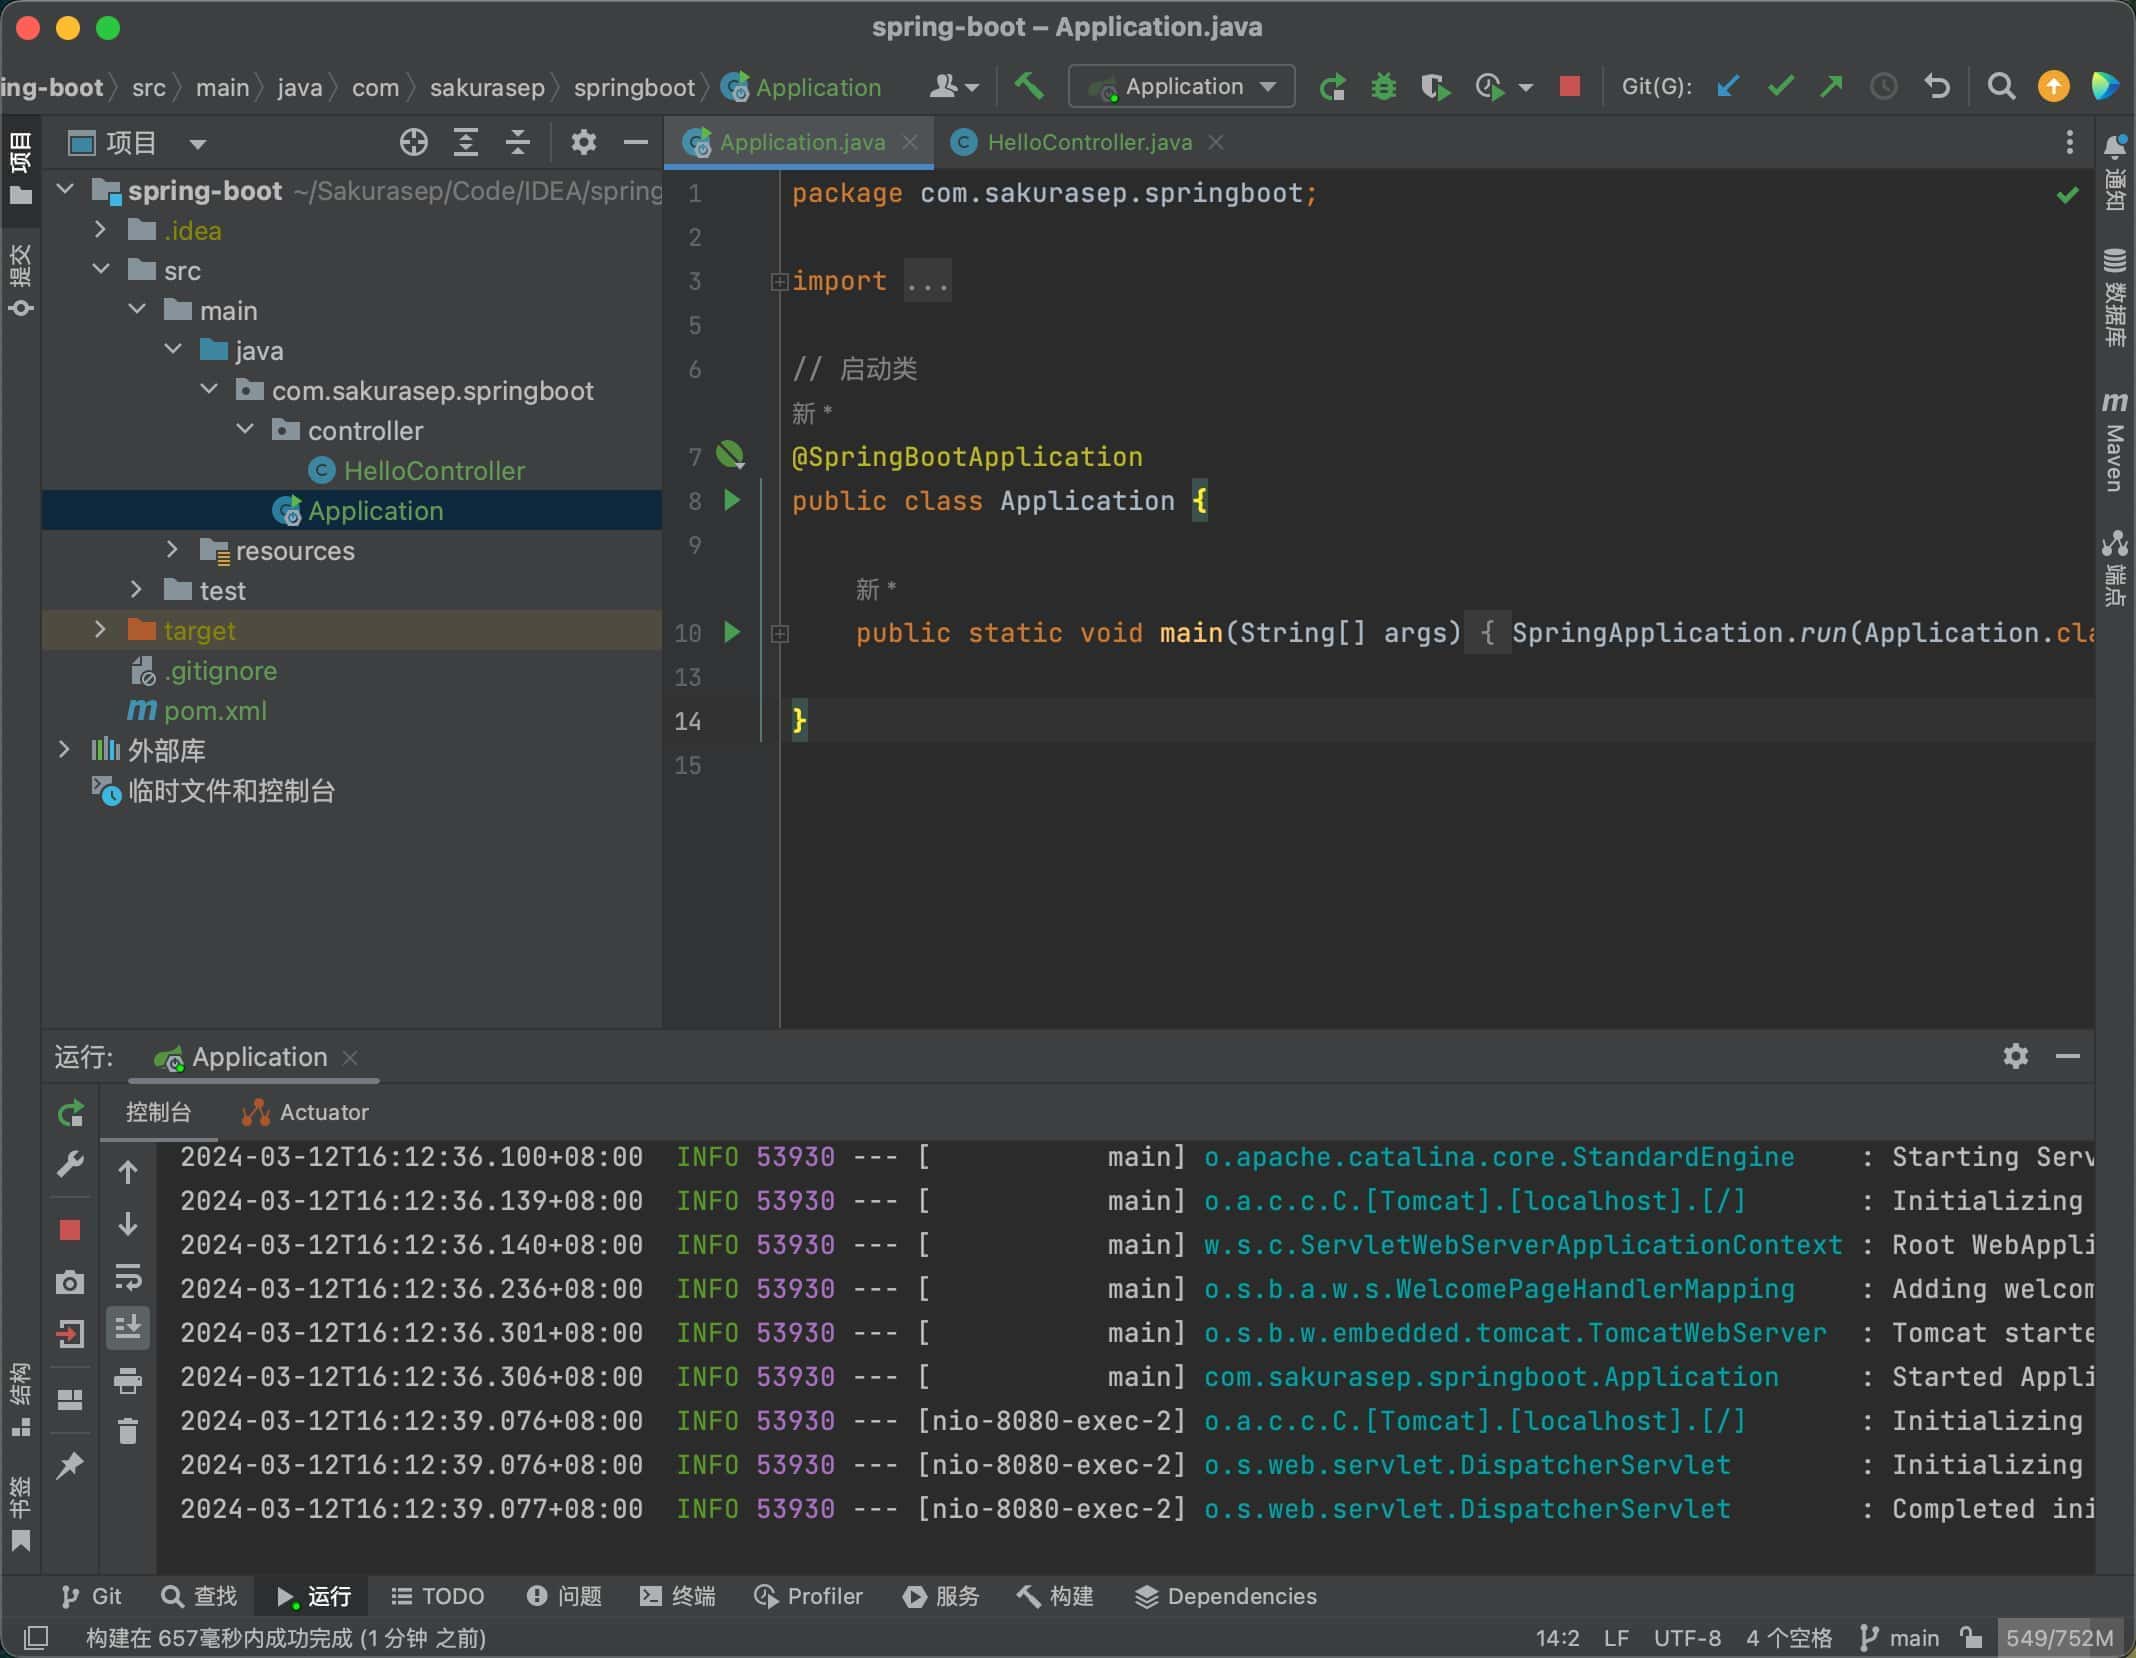
Task: Click the Build hammer icon in toolbar
Action: click(1029, 87)
